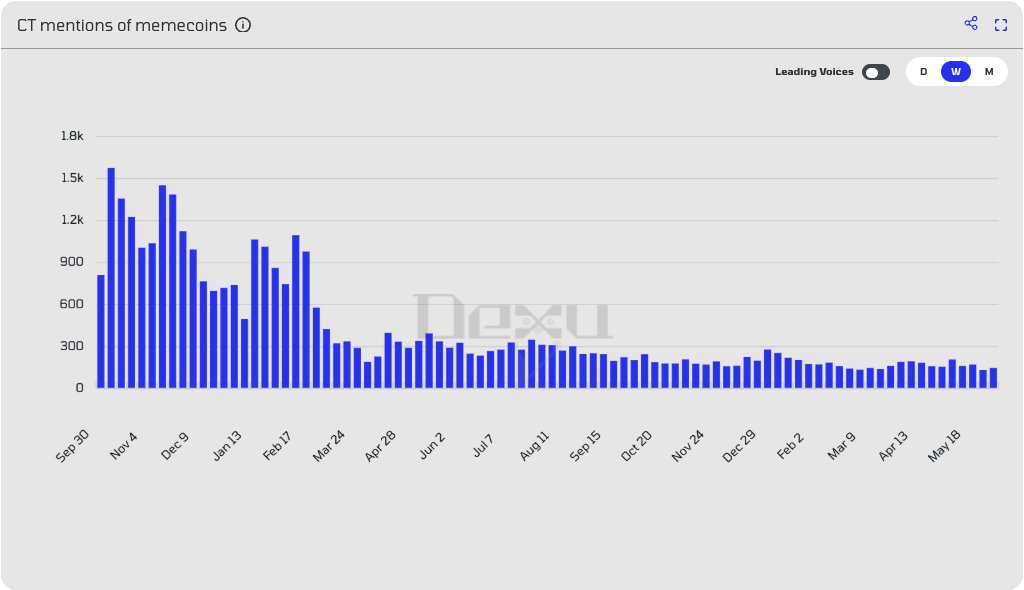
Task: Click the 'Aug 11' x-axis label
Action: click(534, 446)
